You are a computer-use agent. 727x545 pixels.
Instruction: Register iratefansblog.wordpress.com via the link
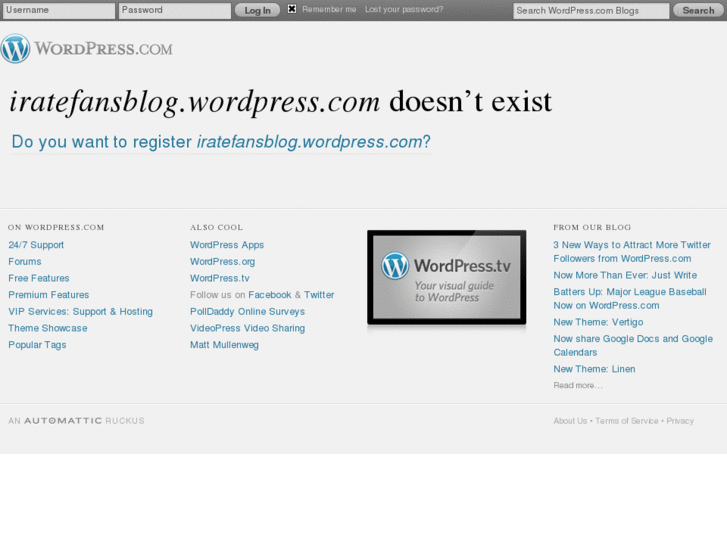(x=221, y=142)
